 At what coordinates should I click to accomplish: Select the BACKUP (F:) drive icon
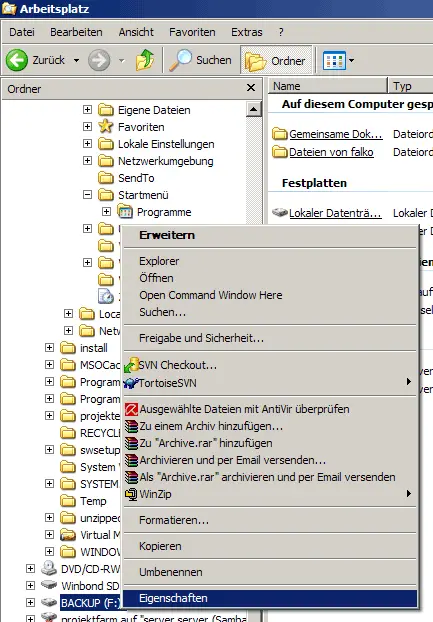click(x=49, y=603)
